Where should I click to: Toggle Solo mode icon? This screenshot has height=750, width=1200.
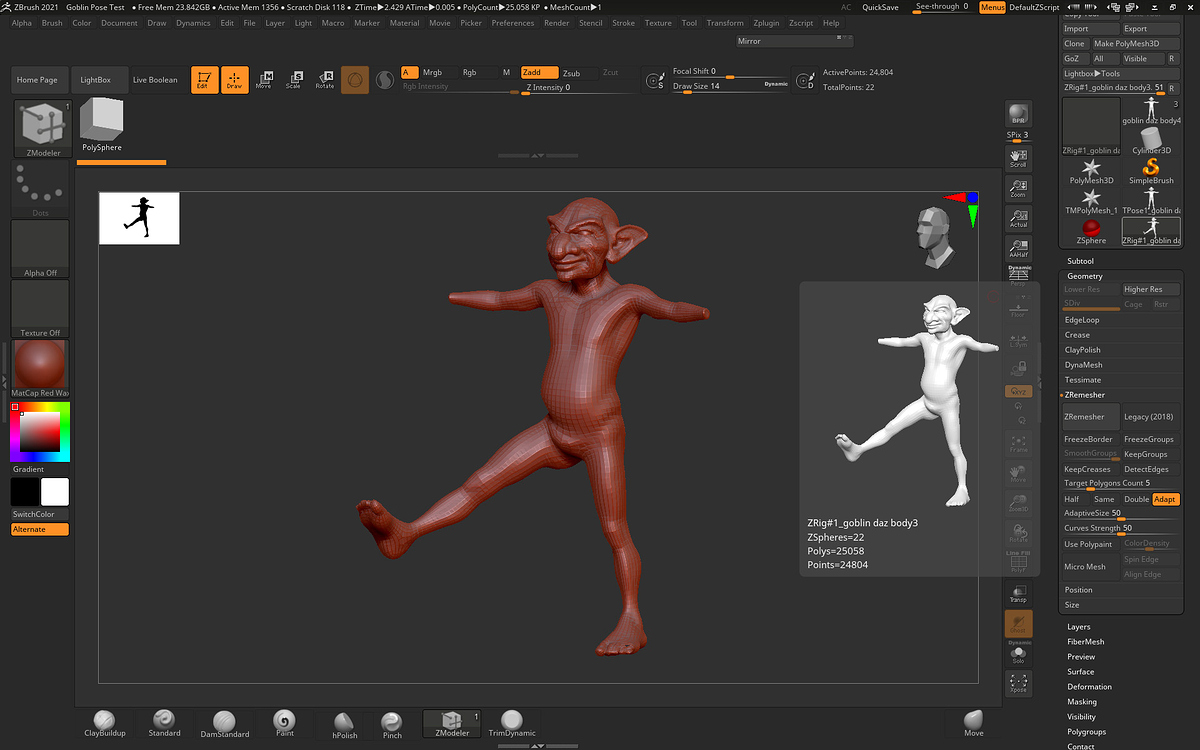point(1018,653)
